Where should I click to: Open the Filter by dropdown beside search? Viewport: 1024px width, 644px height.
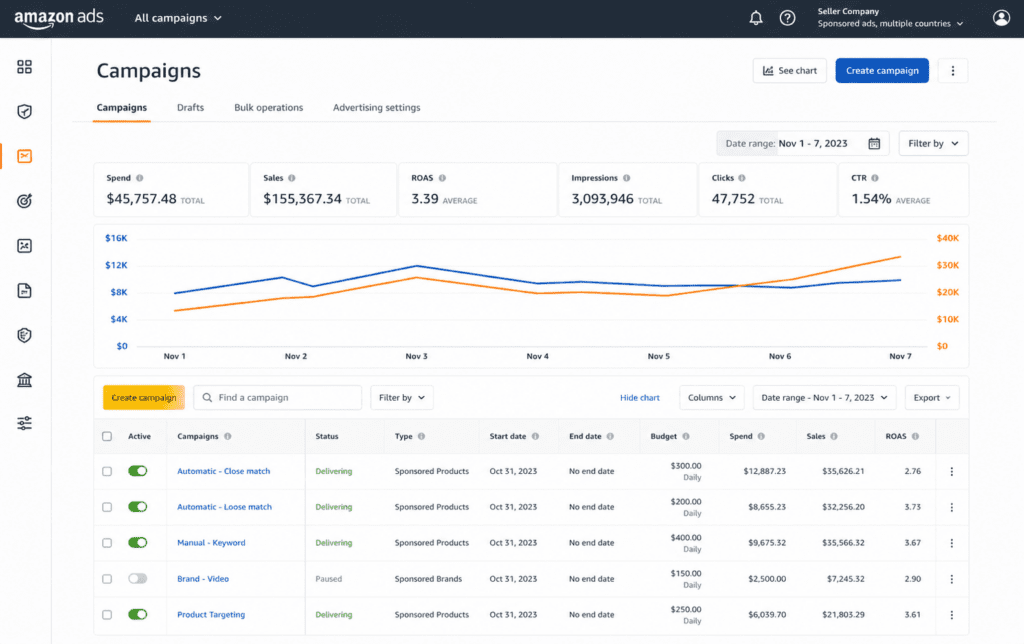402,398
